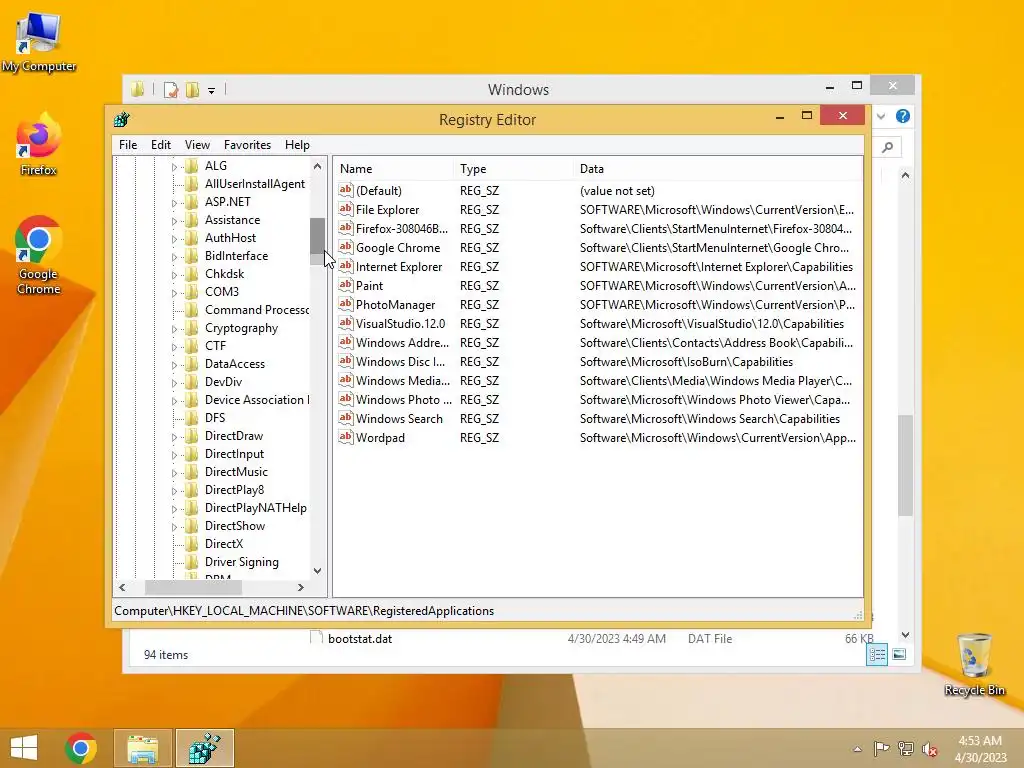Viewport: 1024px width, 768px height.
Task: Expand the Assistance key arrow
Action: point(174,221)
